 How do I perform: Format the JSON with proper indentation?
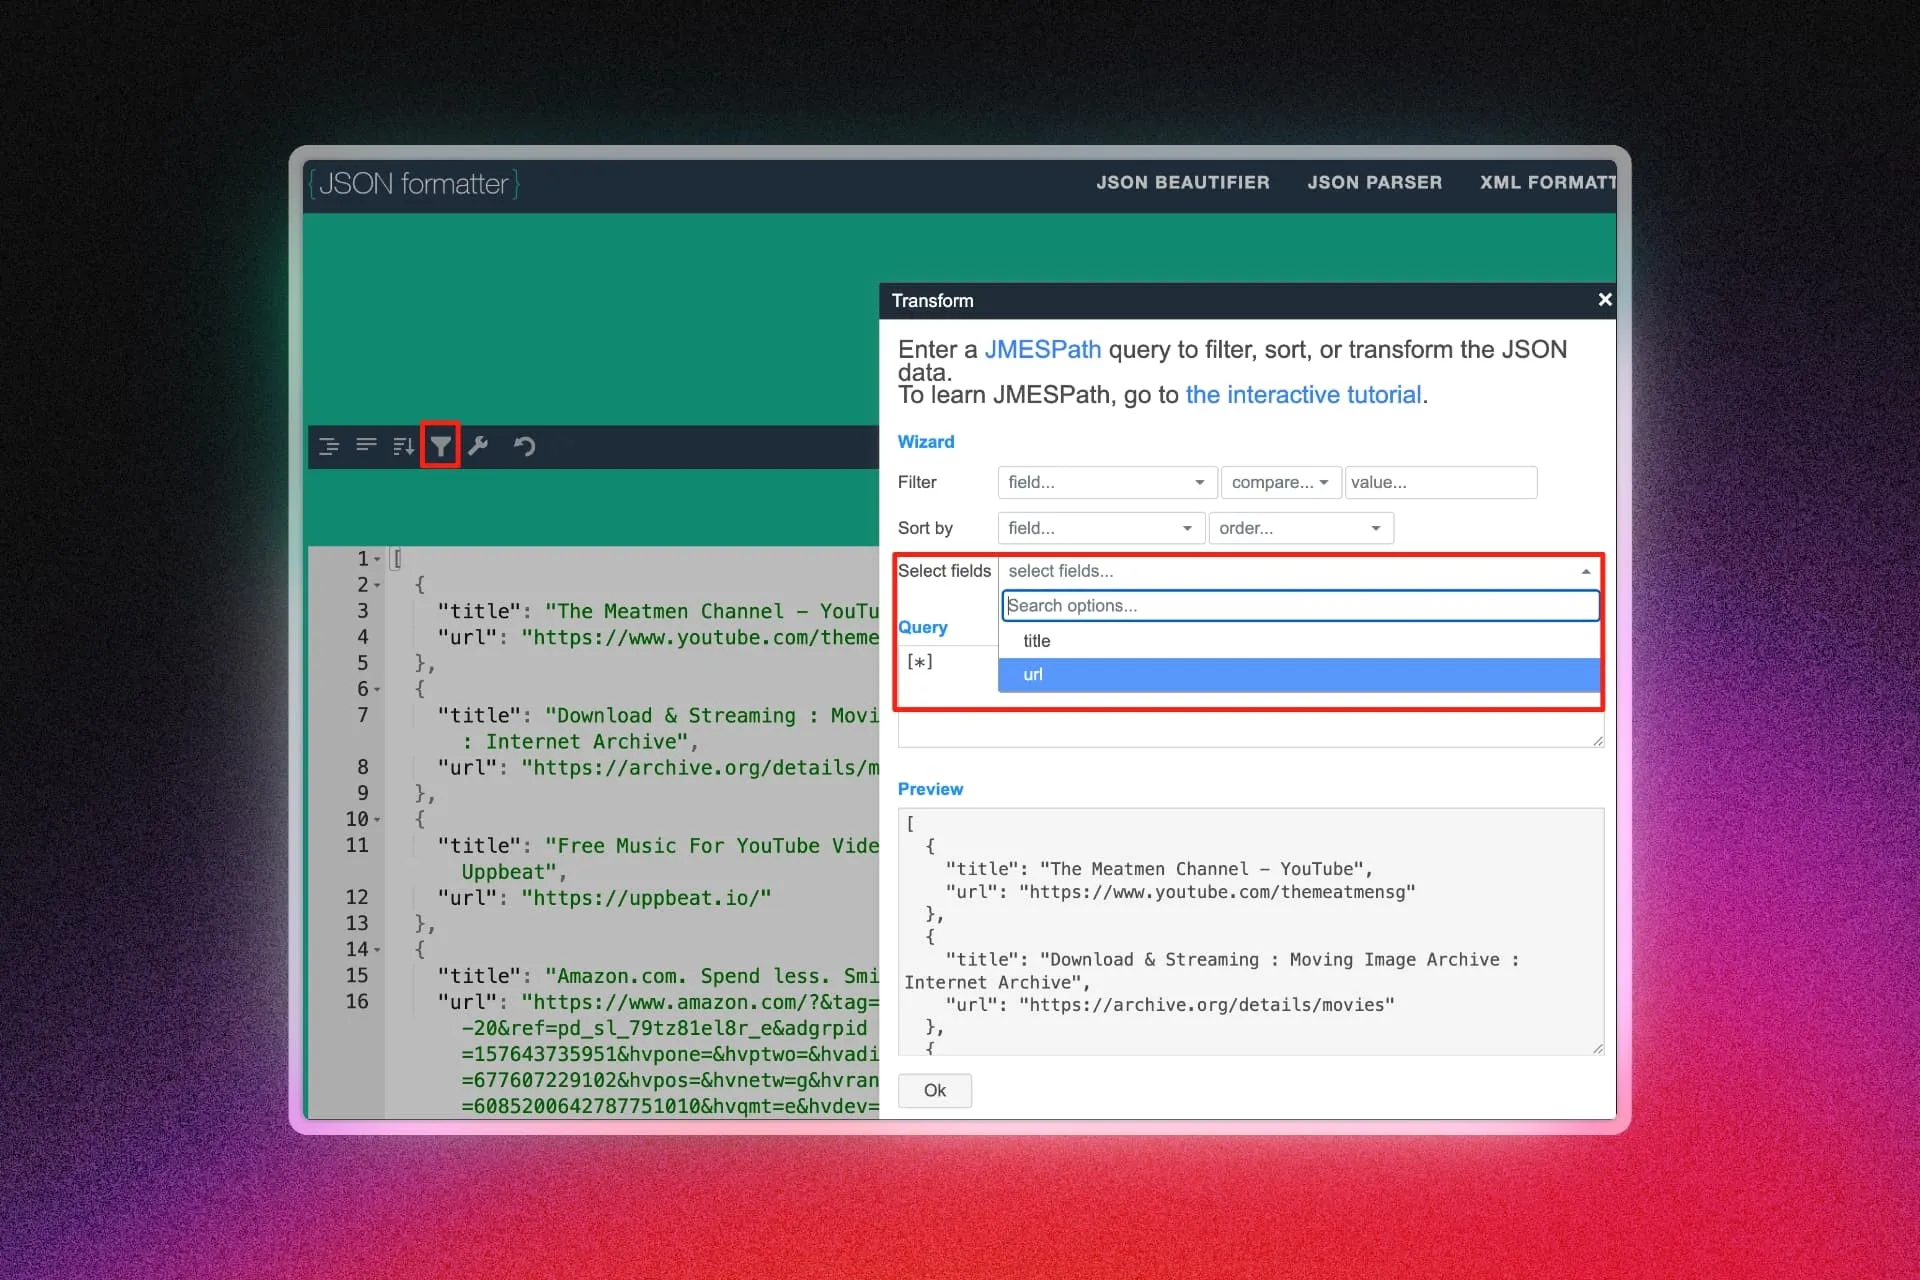[328, 445]
